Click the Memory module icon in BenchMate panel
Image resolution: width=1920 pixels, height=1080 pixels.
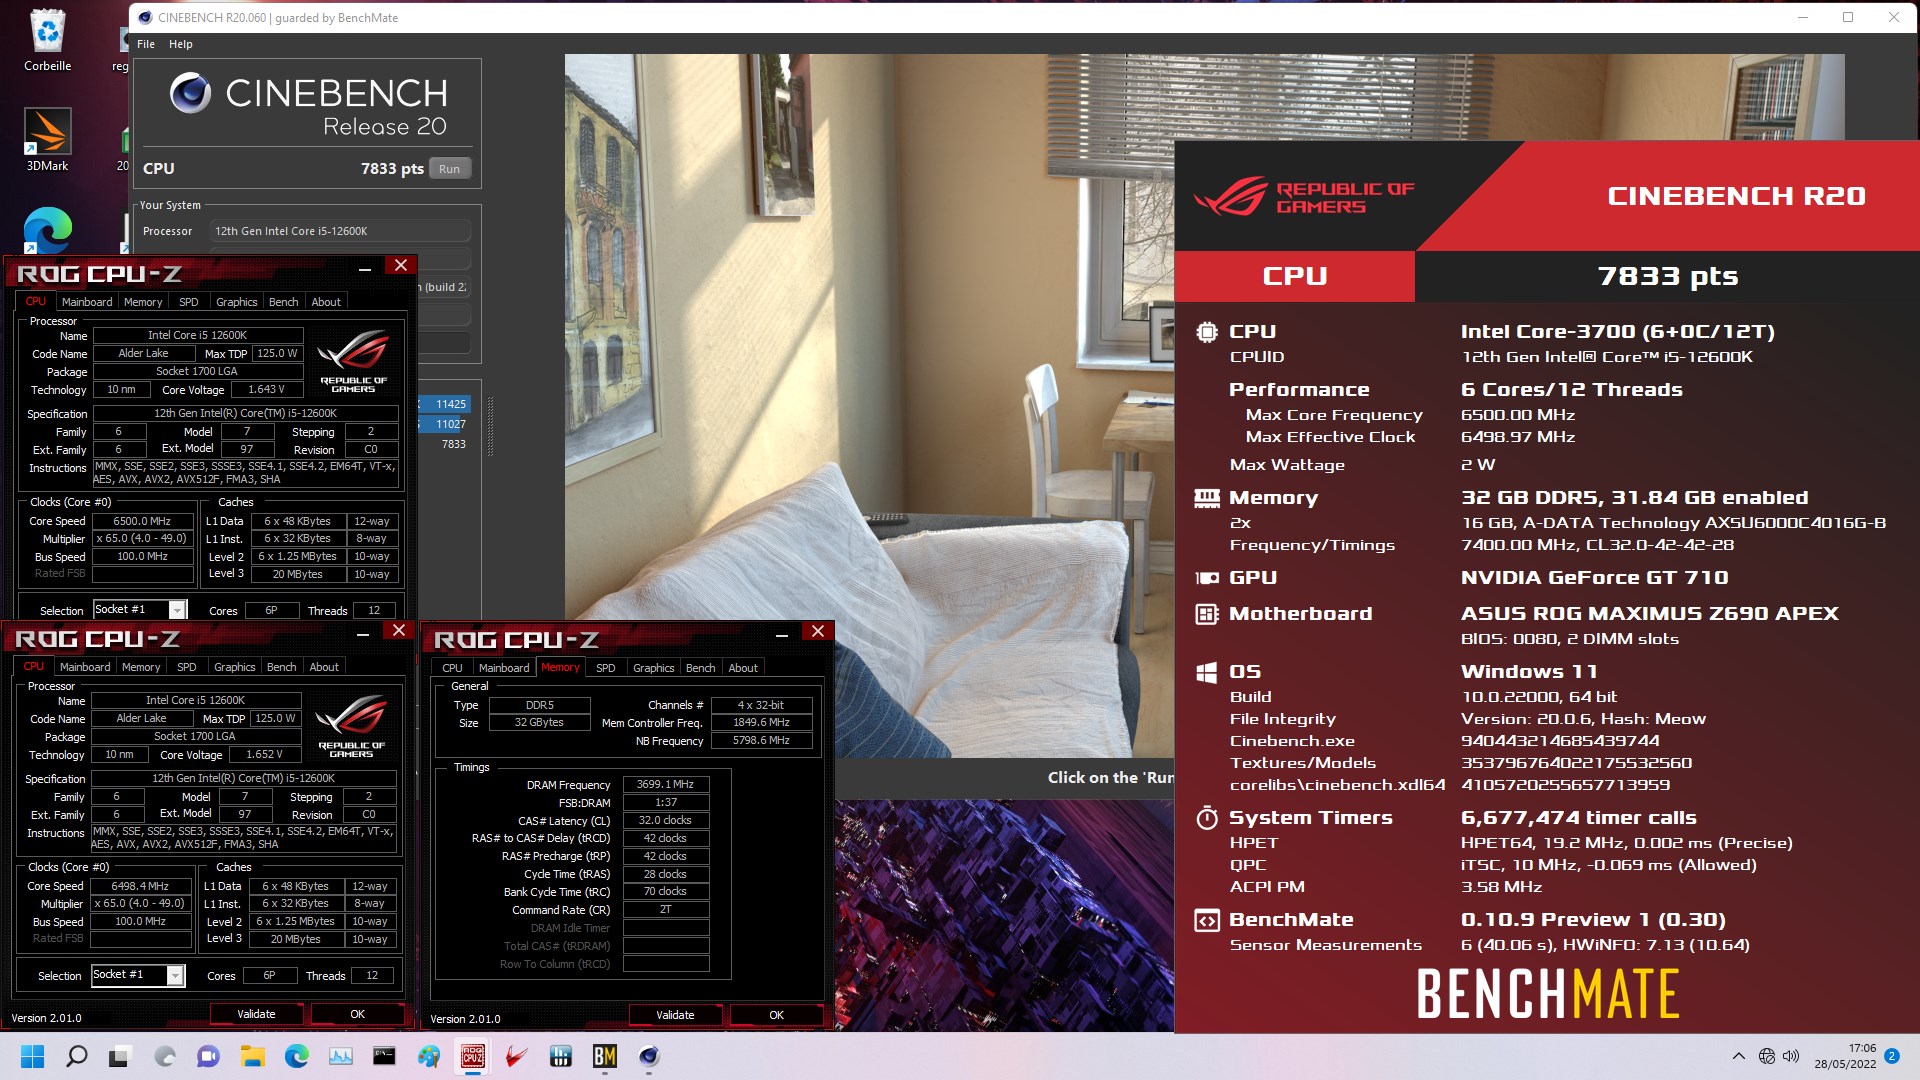click(x=1207, y=498)
